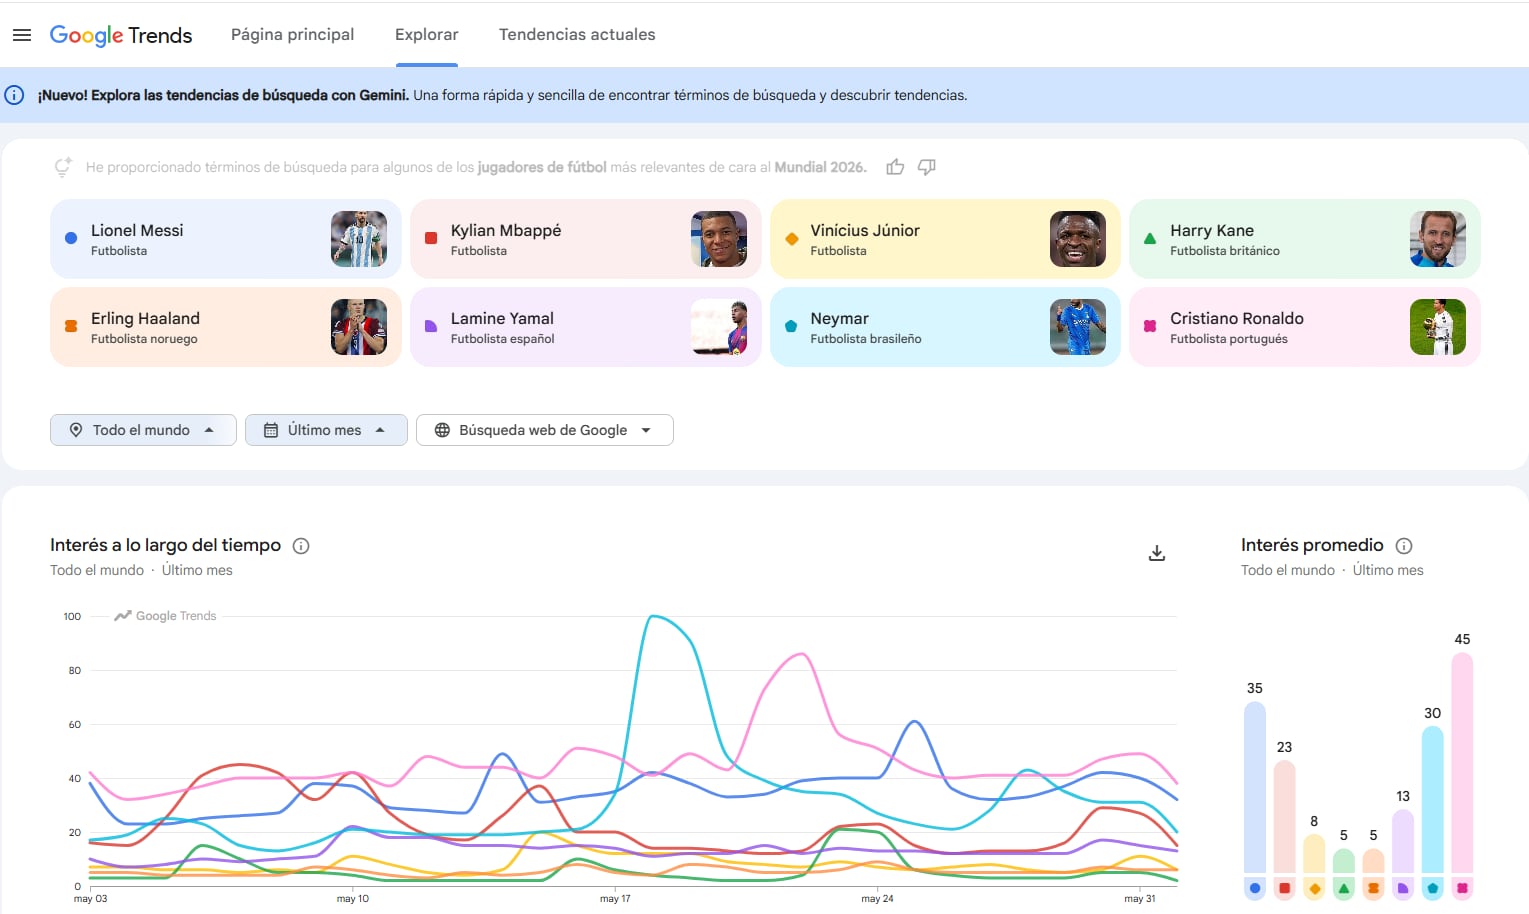Click Lamine Yamal photo thumbnail
The image size is (1529, 914).
719,327
